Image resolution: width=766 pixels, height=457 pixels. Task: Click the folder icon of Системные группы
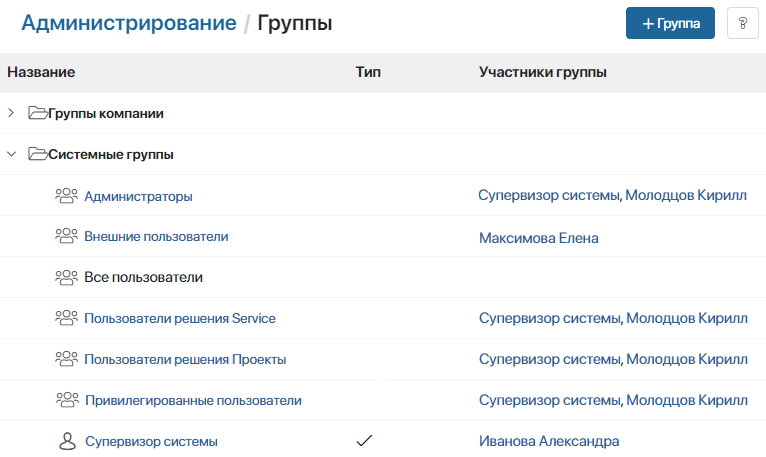tap(38, 154)
